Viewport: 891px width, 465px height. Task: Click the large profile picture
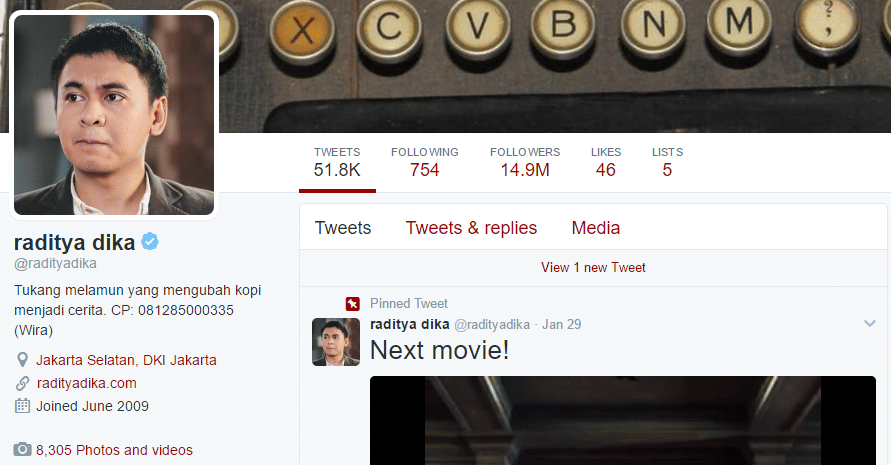(x=113, y=115)
